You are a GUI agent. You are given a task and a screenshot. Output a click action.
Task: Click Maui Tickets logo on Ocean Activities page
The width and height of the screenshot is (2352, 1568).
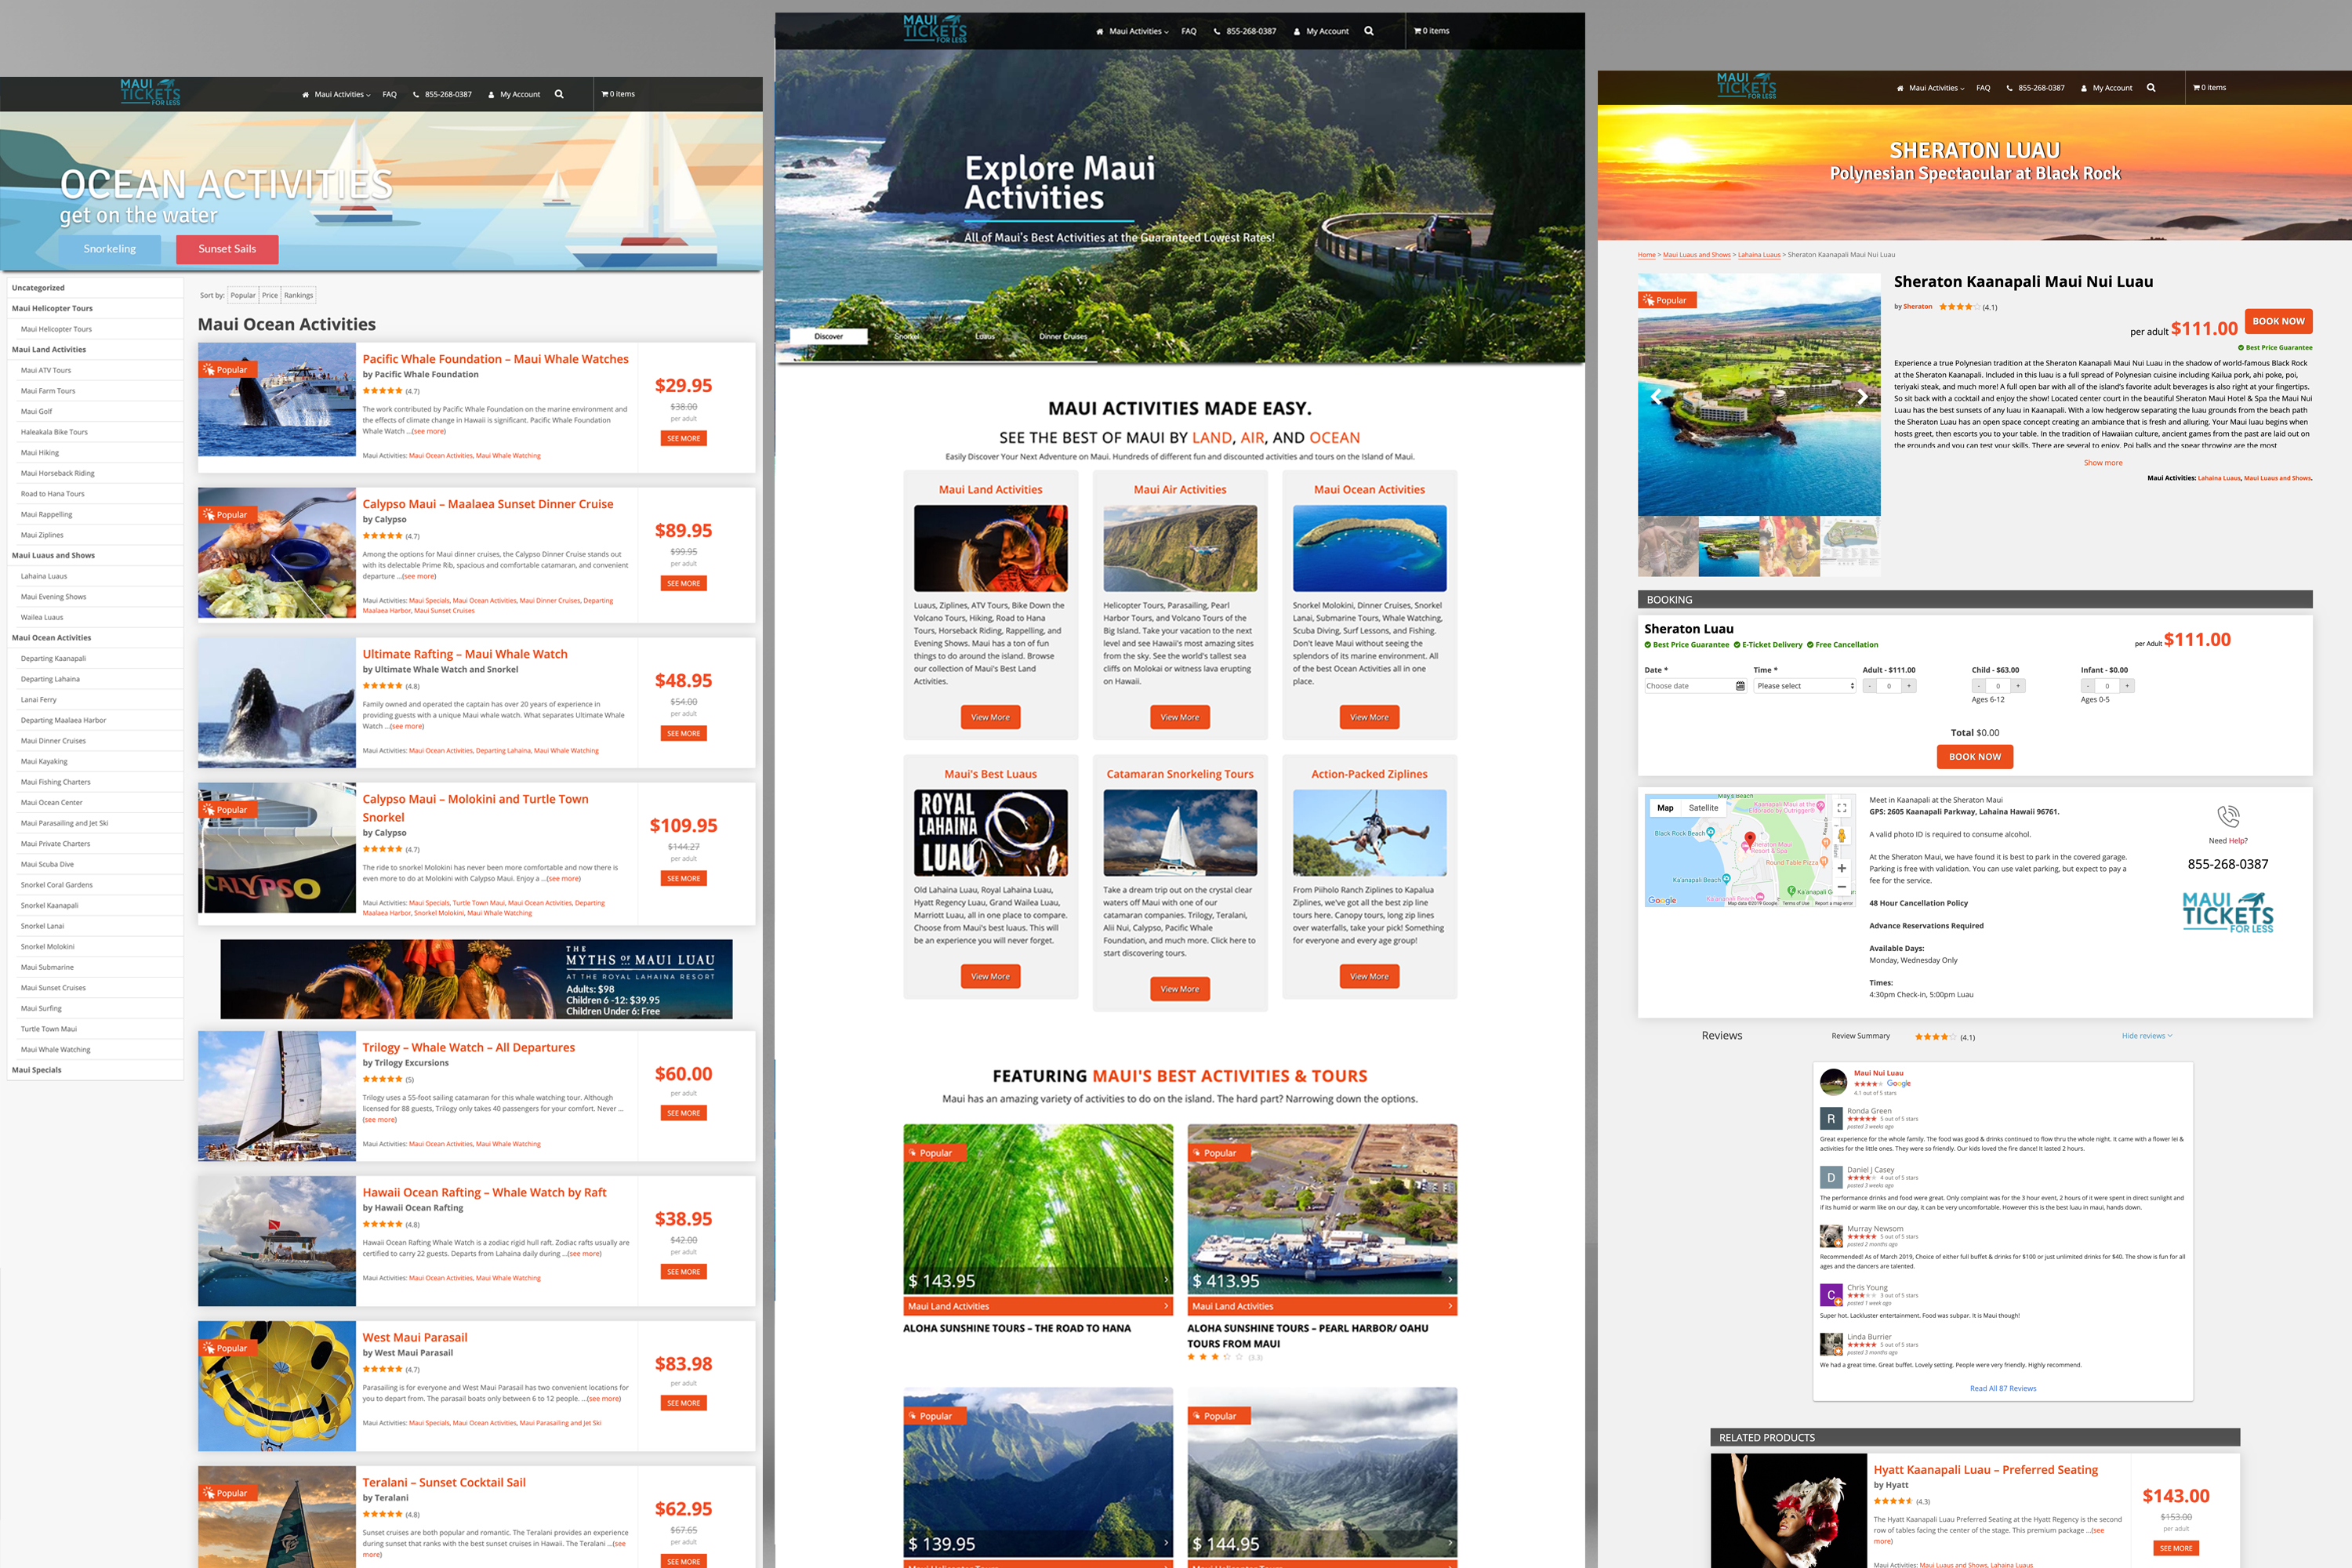[150, 92]
